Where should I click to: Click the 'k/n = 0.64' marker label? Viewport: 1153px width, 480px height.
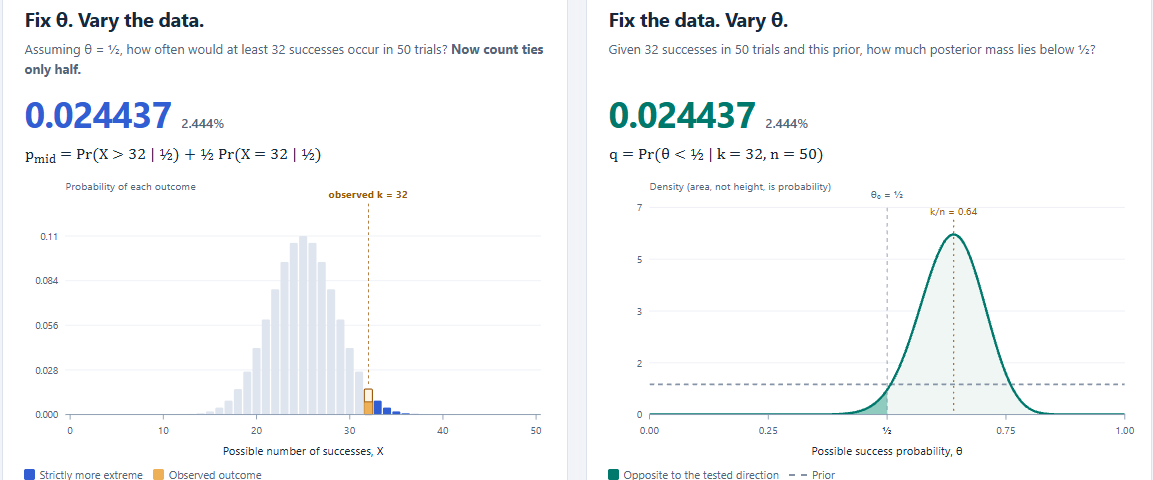click(954, 211)
